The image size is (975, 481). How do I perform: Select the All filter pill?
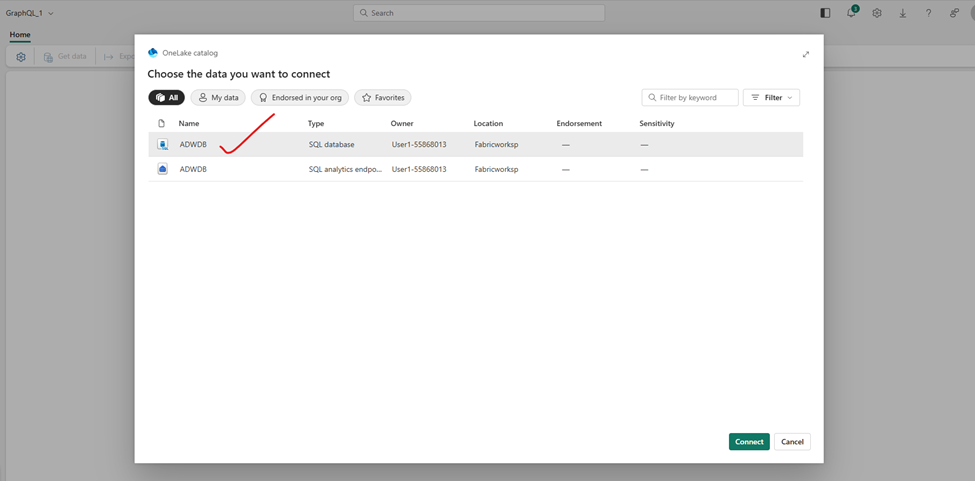point(166,98)
